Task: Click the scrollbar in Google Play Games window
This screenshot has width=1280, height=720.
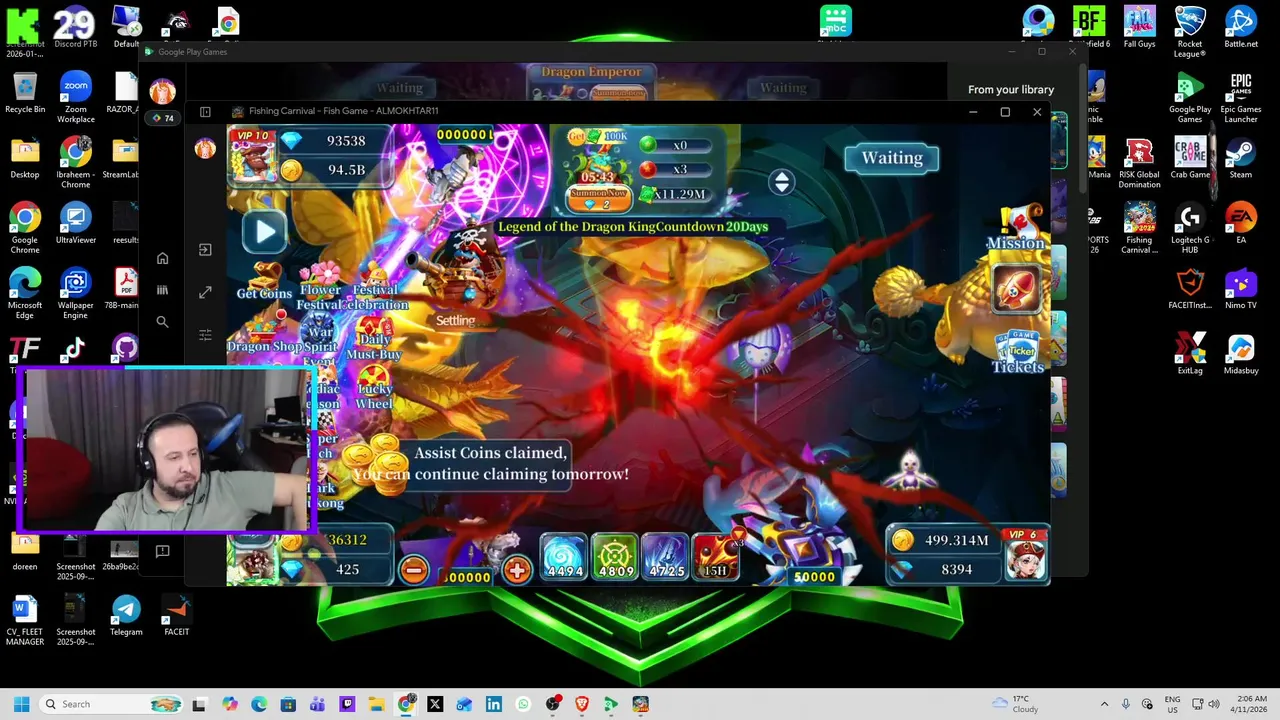Action: pos(1083,130)
